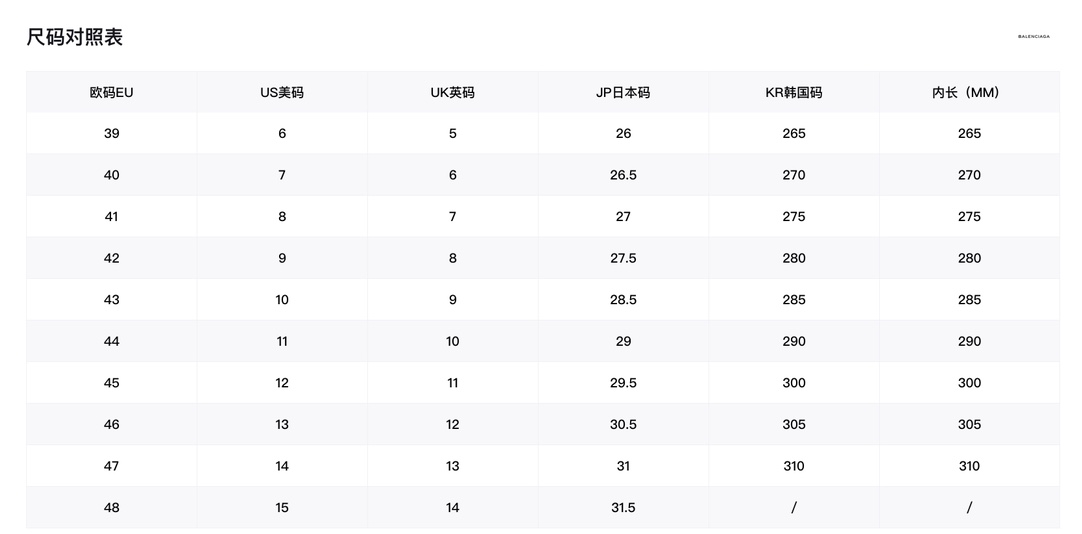This screenshot has height=534, width=1082.
Task: Select 275 in the 内长 column
Action: tap(969, 217)
